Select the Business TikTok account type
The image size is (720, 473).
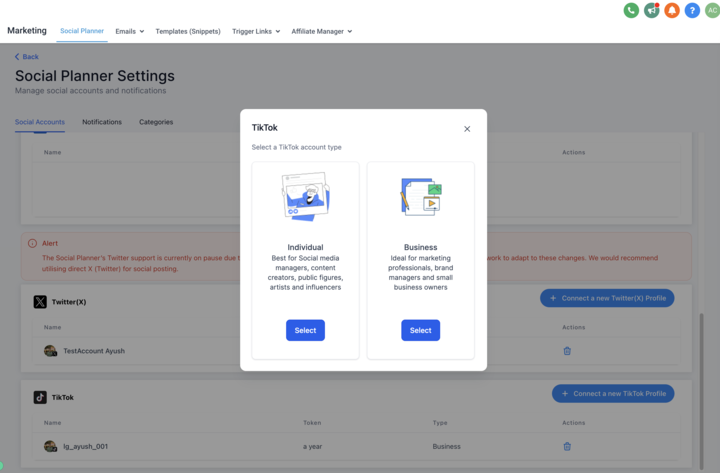tap(421, 330)
